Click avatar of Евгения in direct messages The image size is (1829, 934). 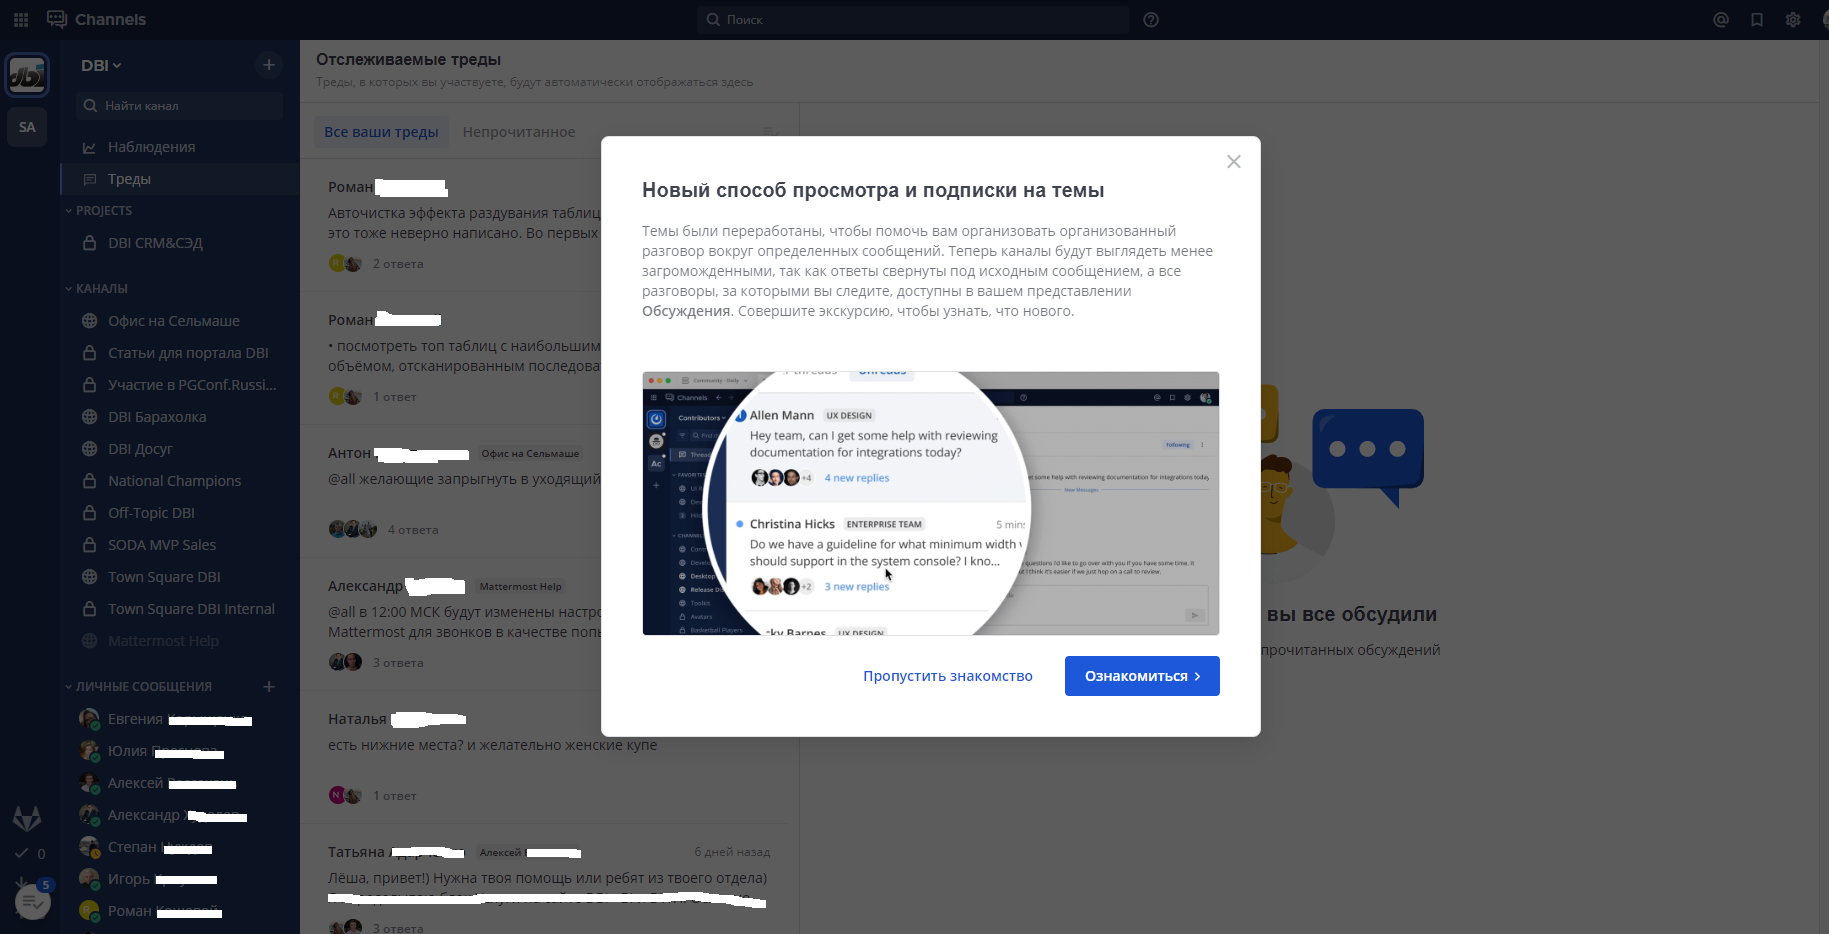[89, 719]
